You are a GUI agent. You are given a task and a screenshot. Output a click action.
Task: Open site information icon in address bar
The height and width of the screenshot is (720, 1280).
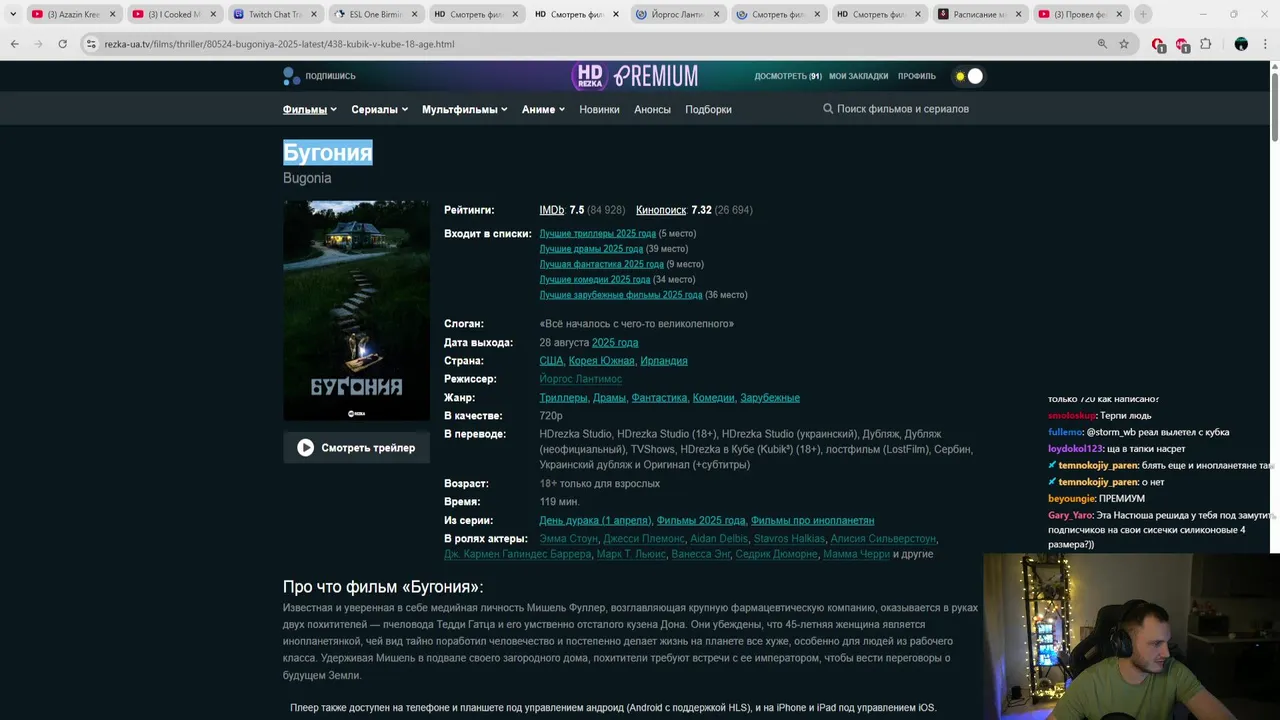pos(91,44)
